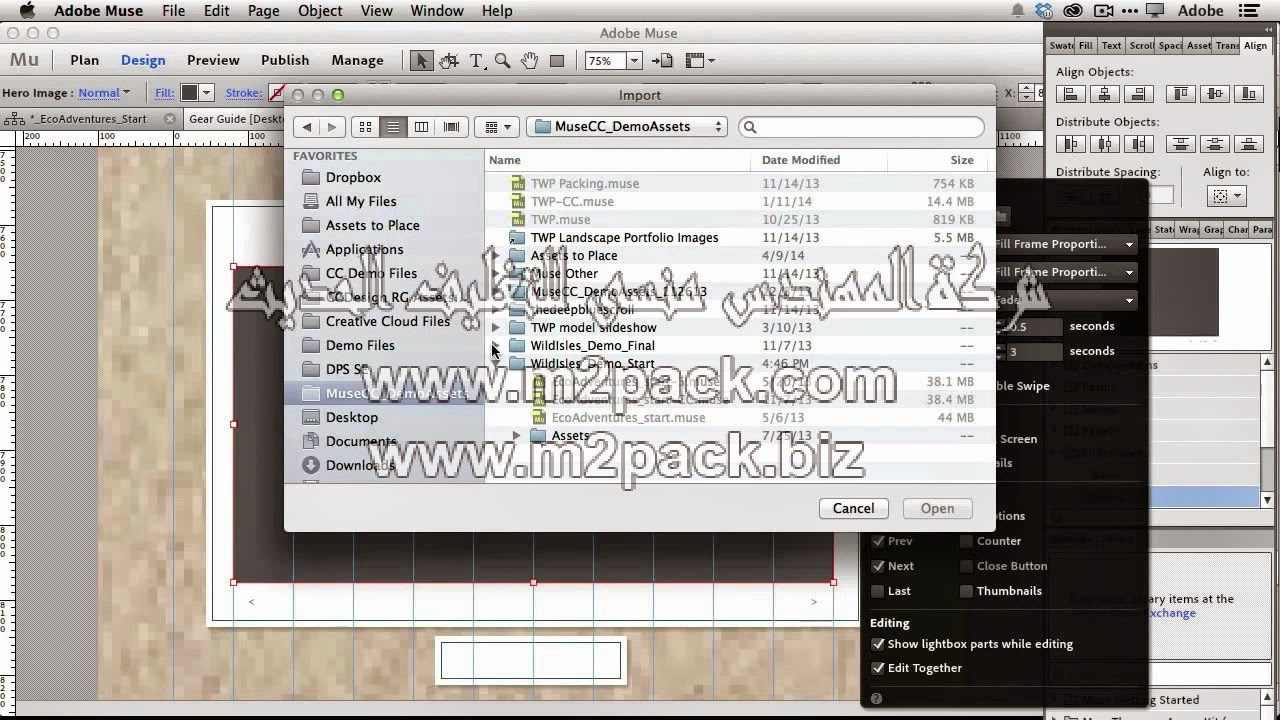Click Cancel in the Import dialog
1280x720 pixels.
point(853,508)
